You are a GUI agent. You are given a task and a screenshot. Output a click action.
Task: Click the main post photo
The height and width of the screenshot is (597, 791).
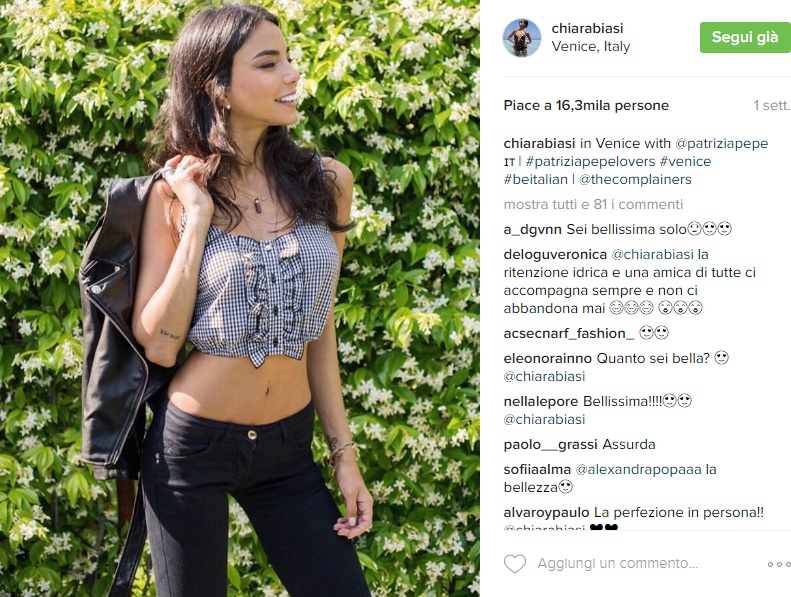(240, 298)
